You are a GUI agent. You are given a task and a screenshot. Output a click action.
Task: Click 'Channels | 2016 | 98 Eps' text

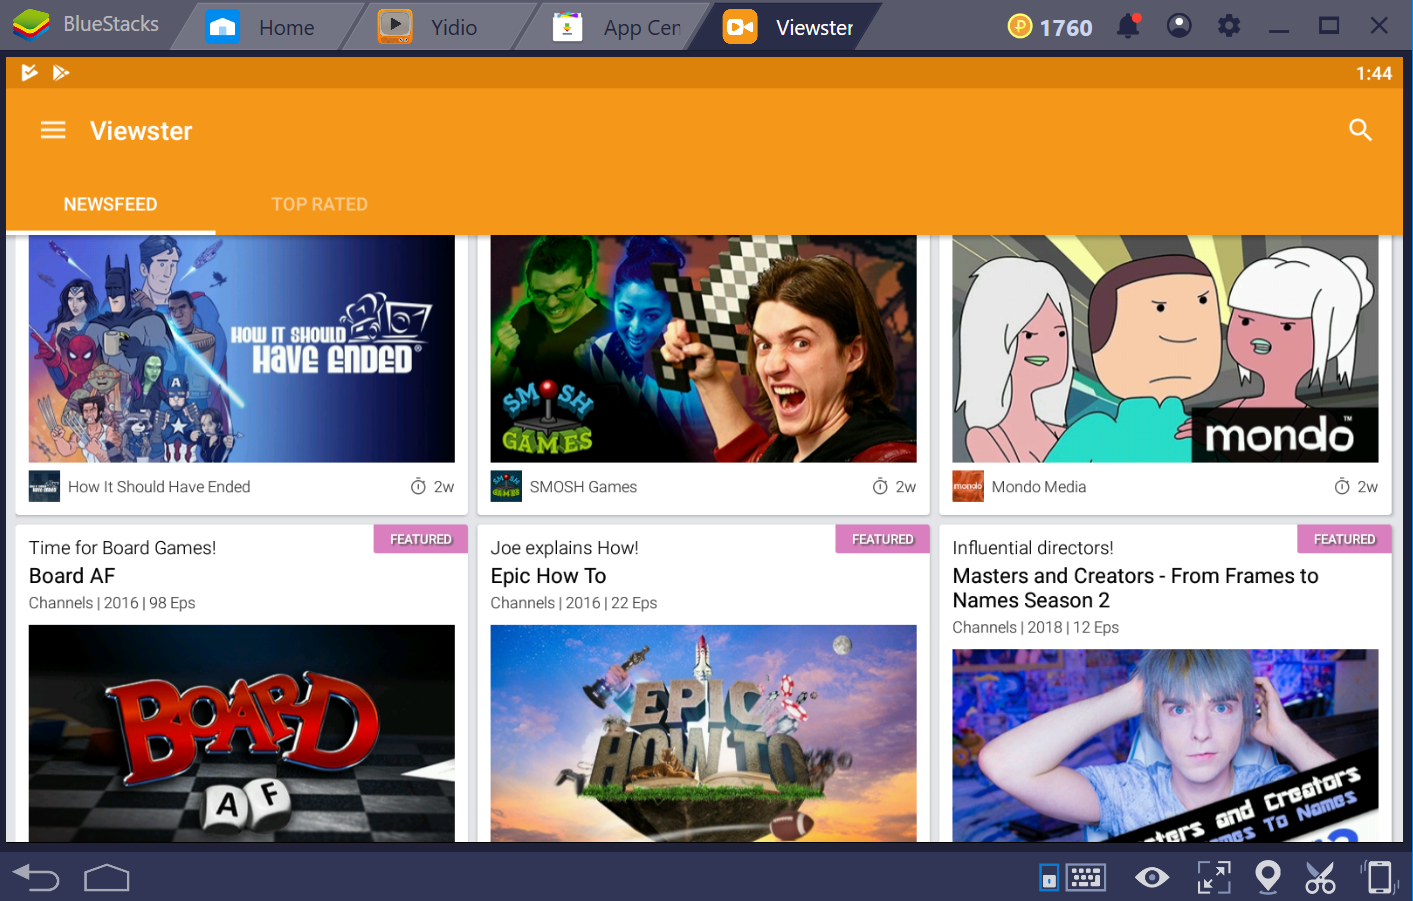[x=112, y=603]
